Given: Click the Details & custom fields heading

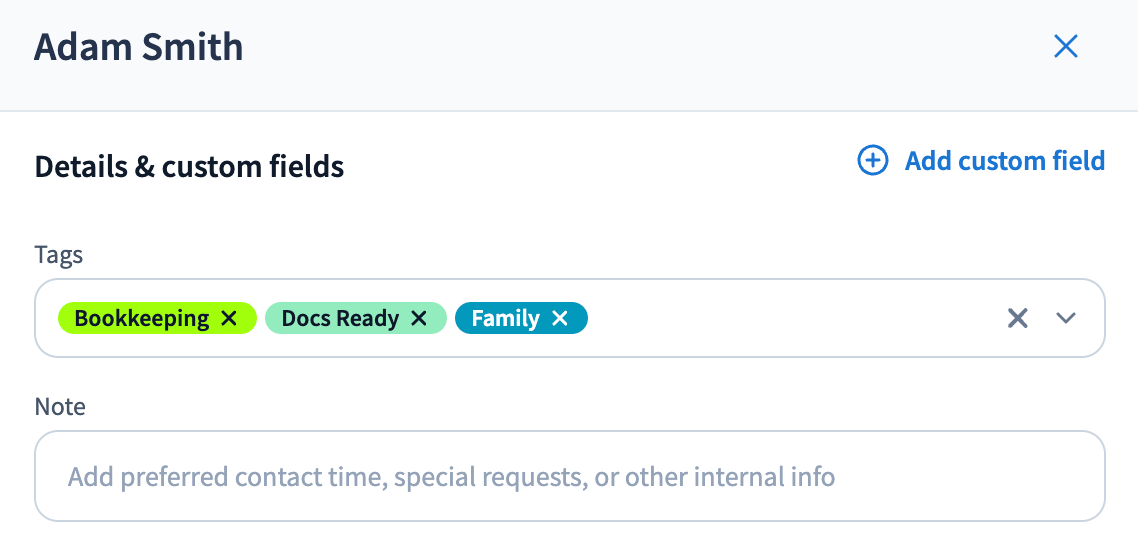Looking at the screenshot, I should point(189,167).
